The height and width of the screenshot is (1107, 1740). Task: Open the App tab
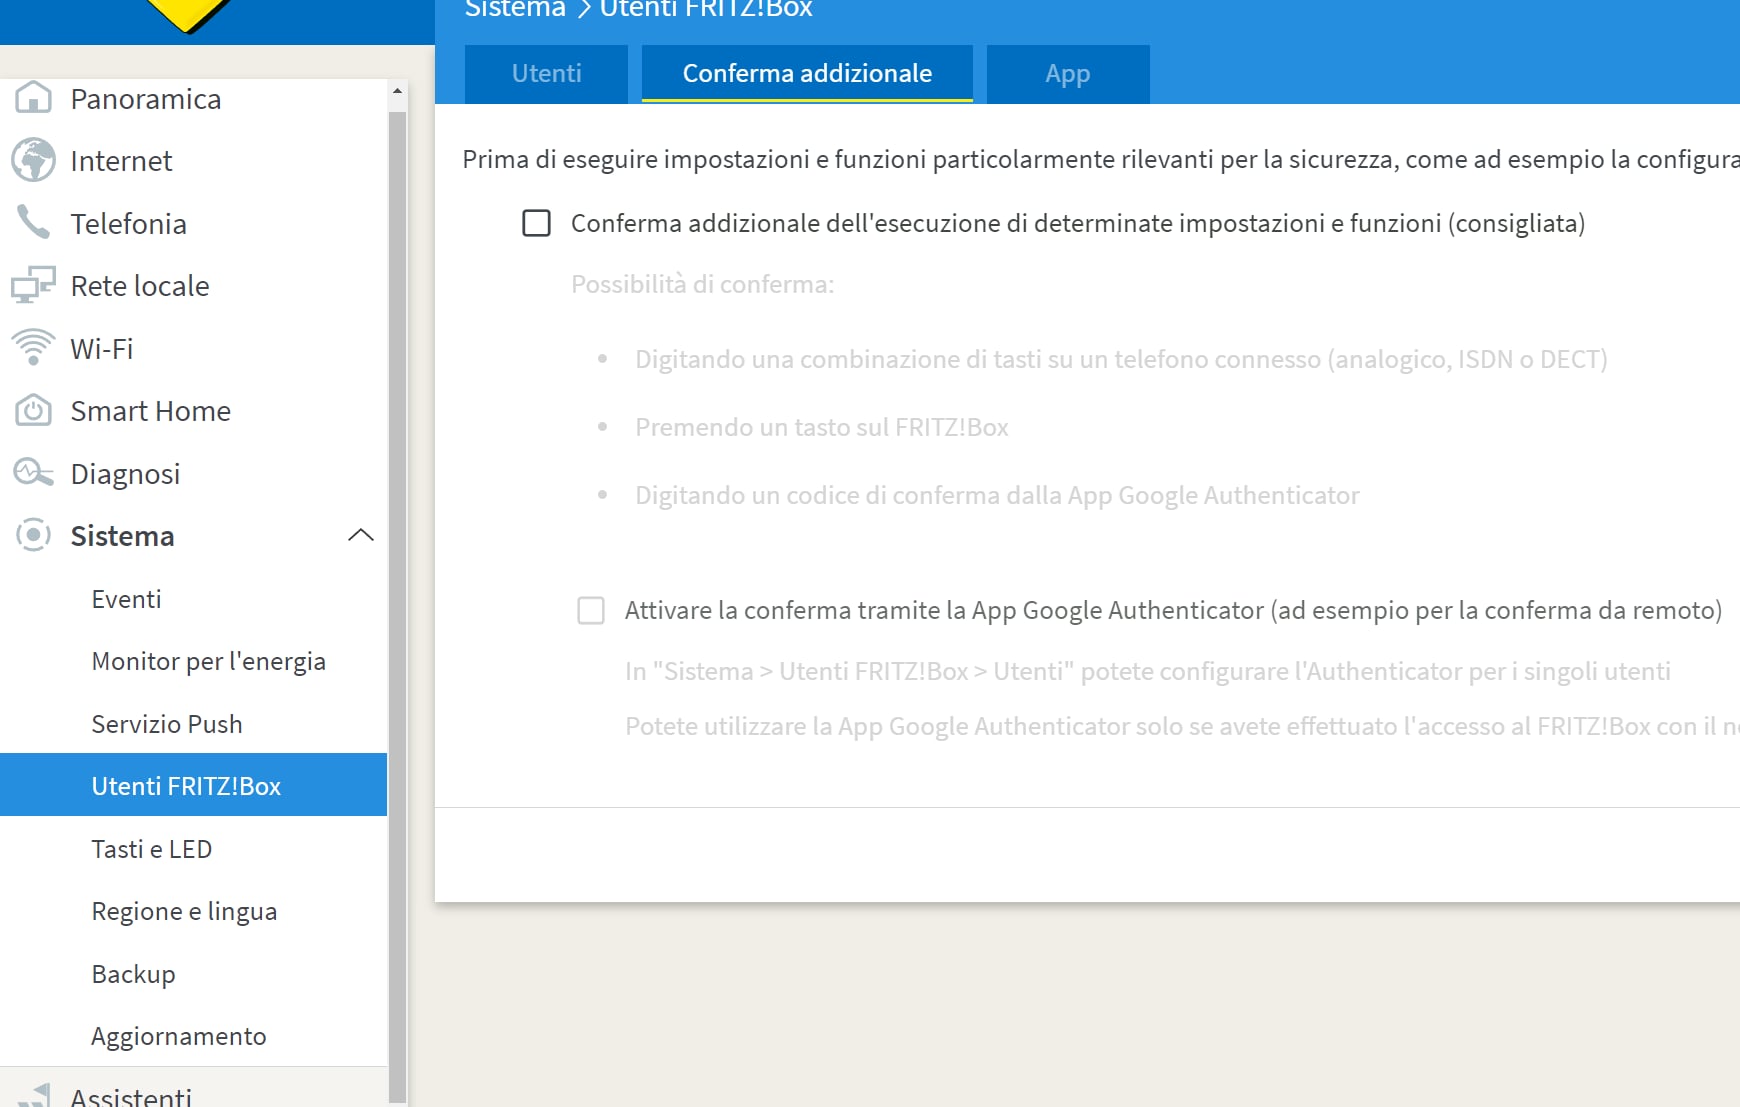tap(1067, 74)
